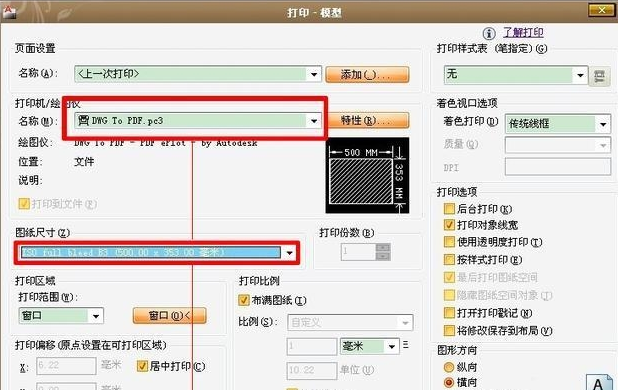Expand the 图纸尺寸 paper size dropdown

click(x=290, y=253)
